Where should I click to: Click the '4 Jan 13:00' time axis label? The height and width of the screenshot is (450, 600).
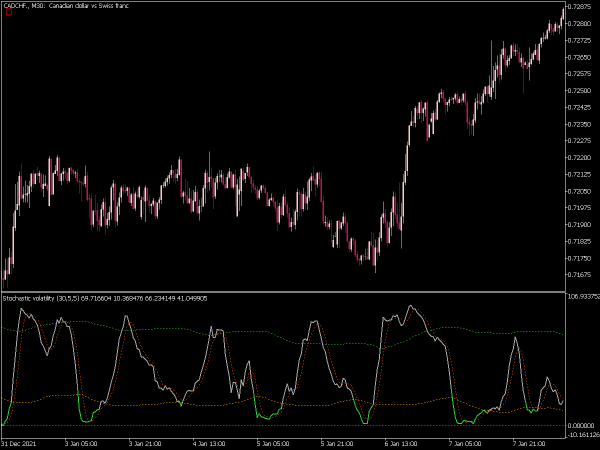click(209, 443)
